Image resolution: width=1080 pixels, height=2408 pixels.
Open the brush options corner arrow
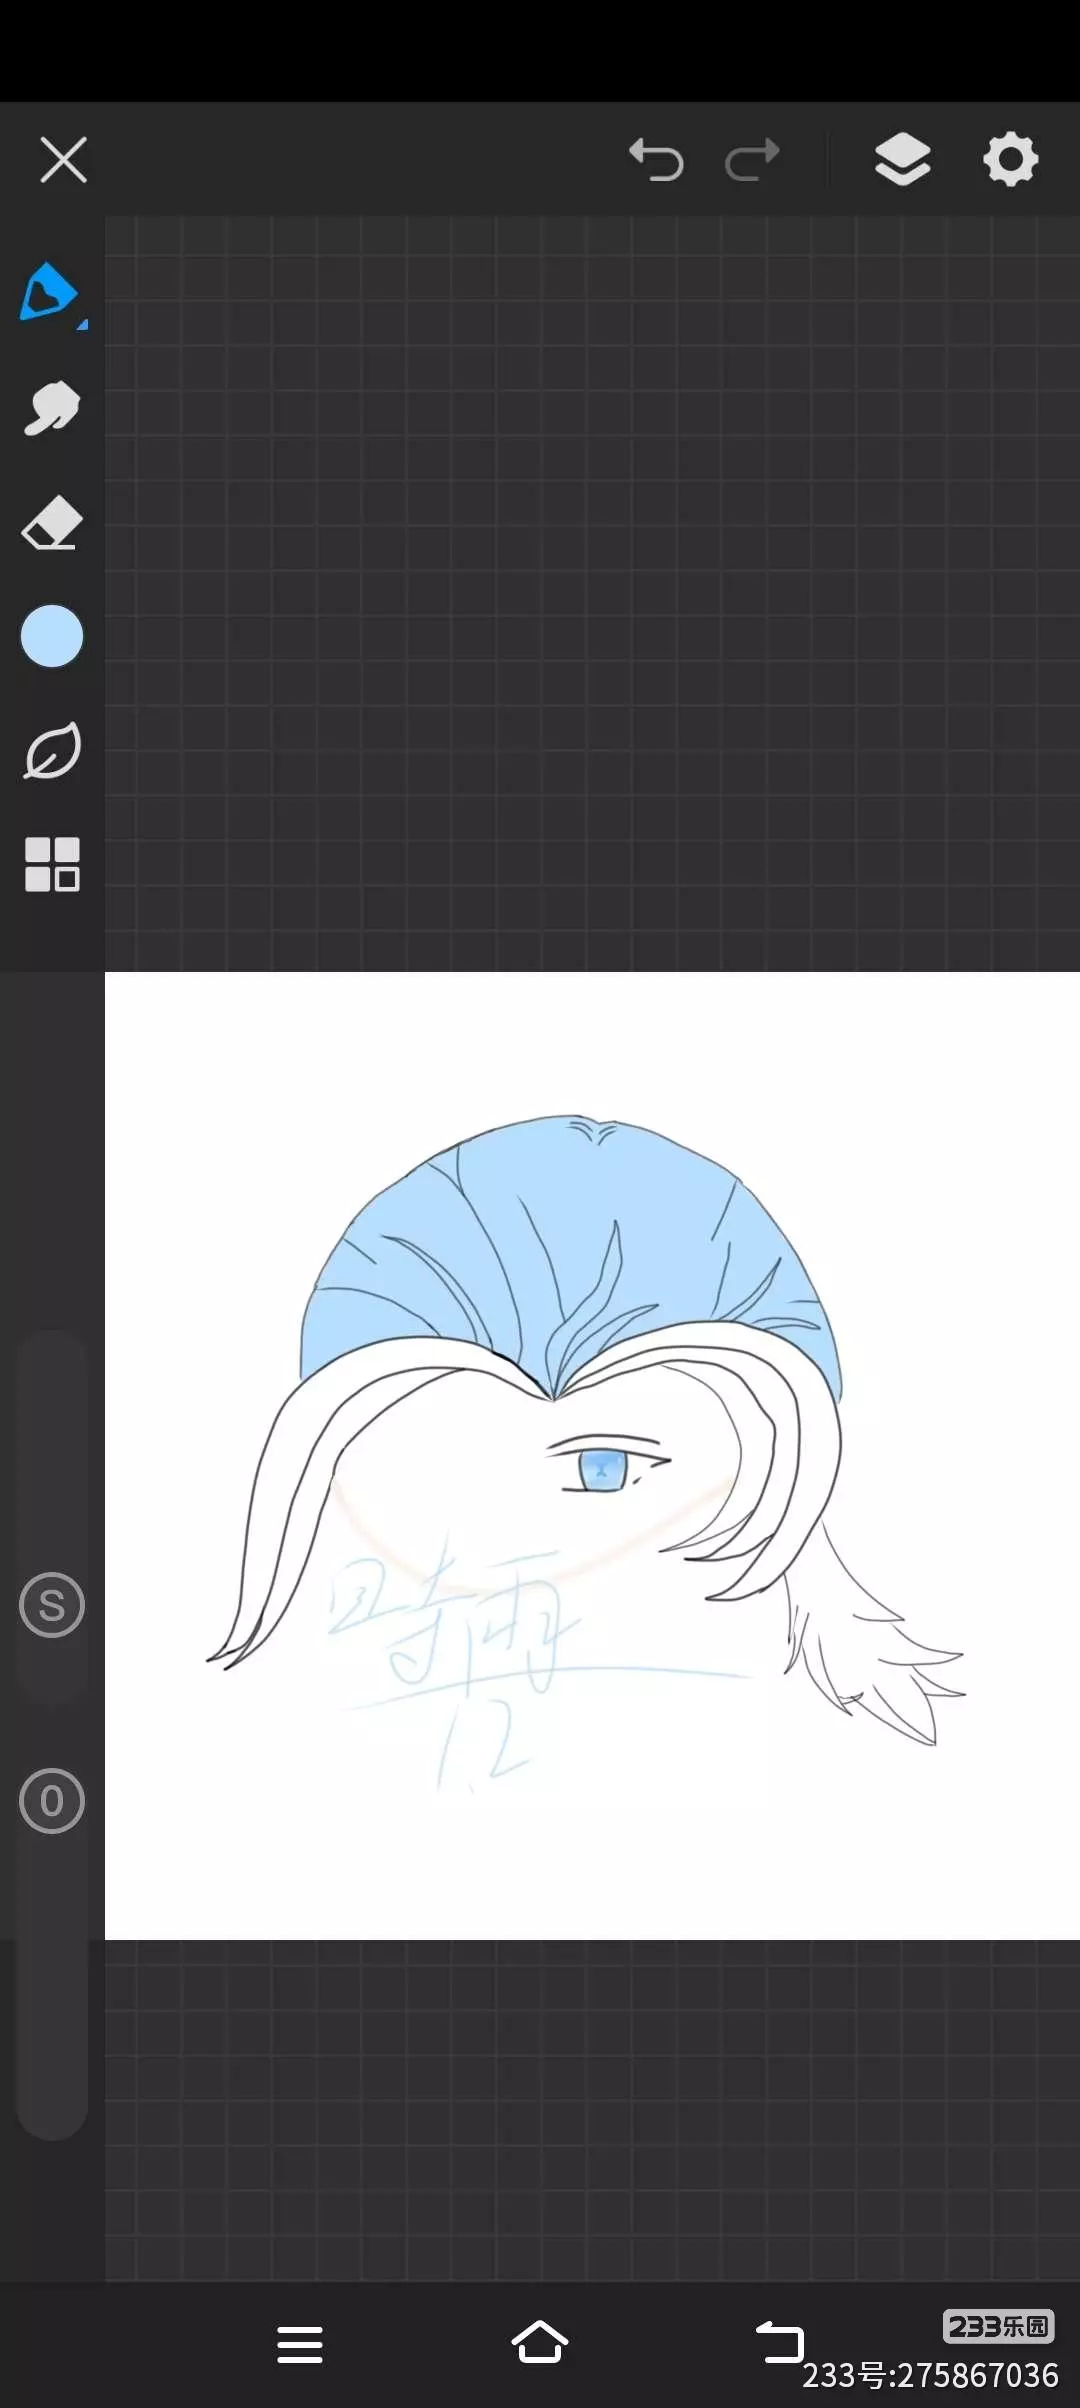(x=83, y=324)
